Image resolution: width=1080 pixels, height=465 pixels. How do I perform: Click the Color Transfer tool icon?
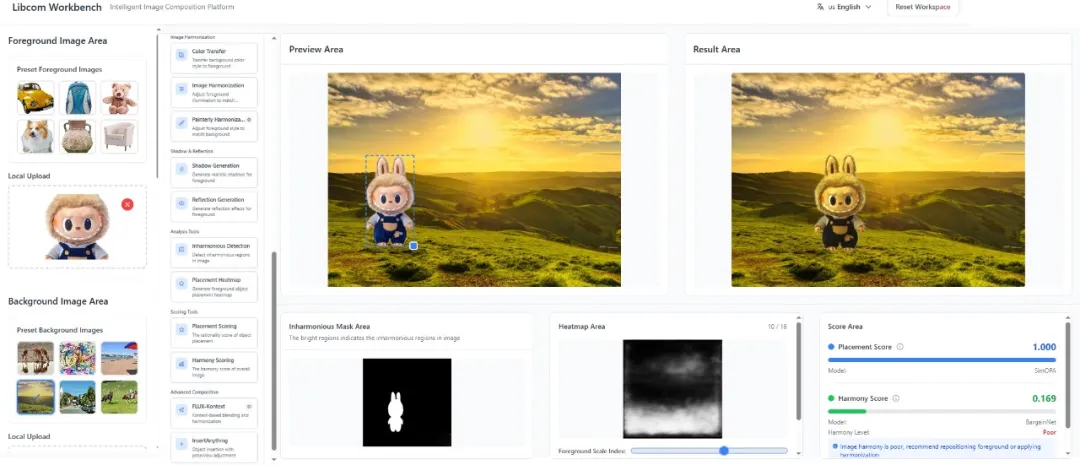click(181, 55)
